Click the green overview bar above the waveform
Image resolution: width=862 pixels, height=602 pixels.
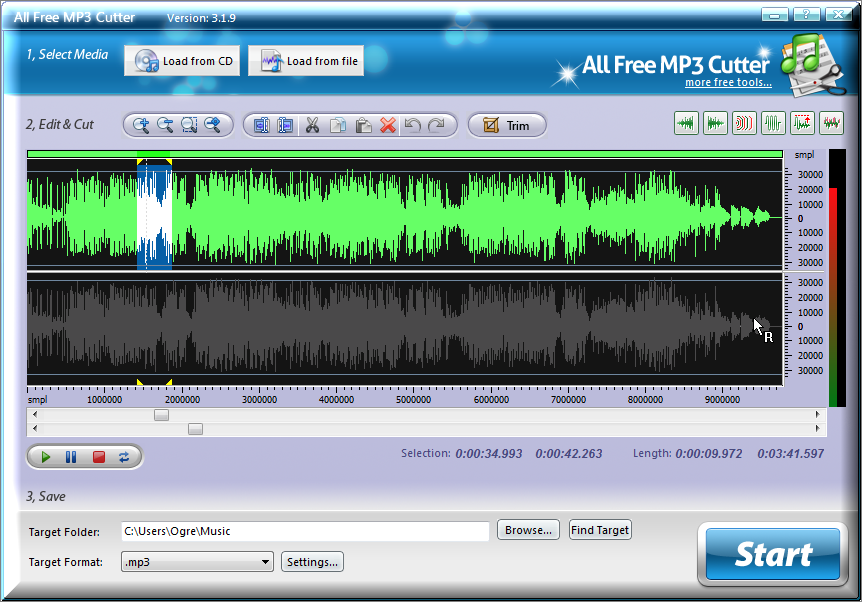tap(405, 154)
